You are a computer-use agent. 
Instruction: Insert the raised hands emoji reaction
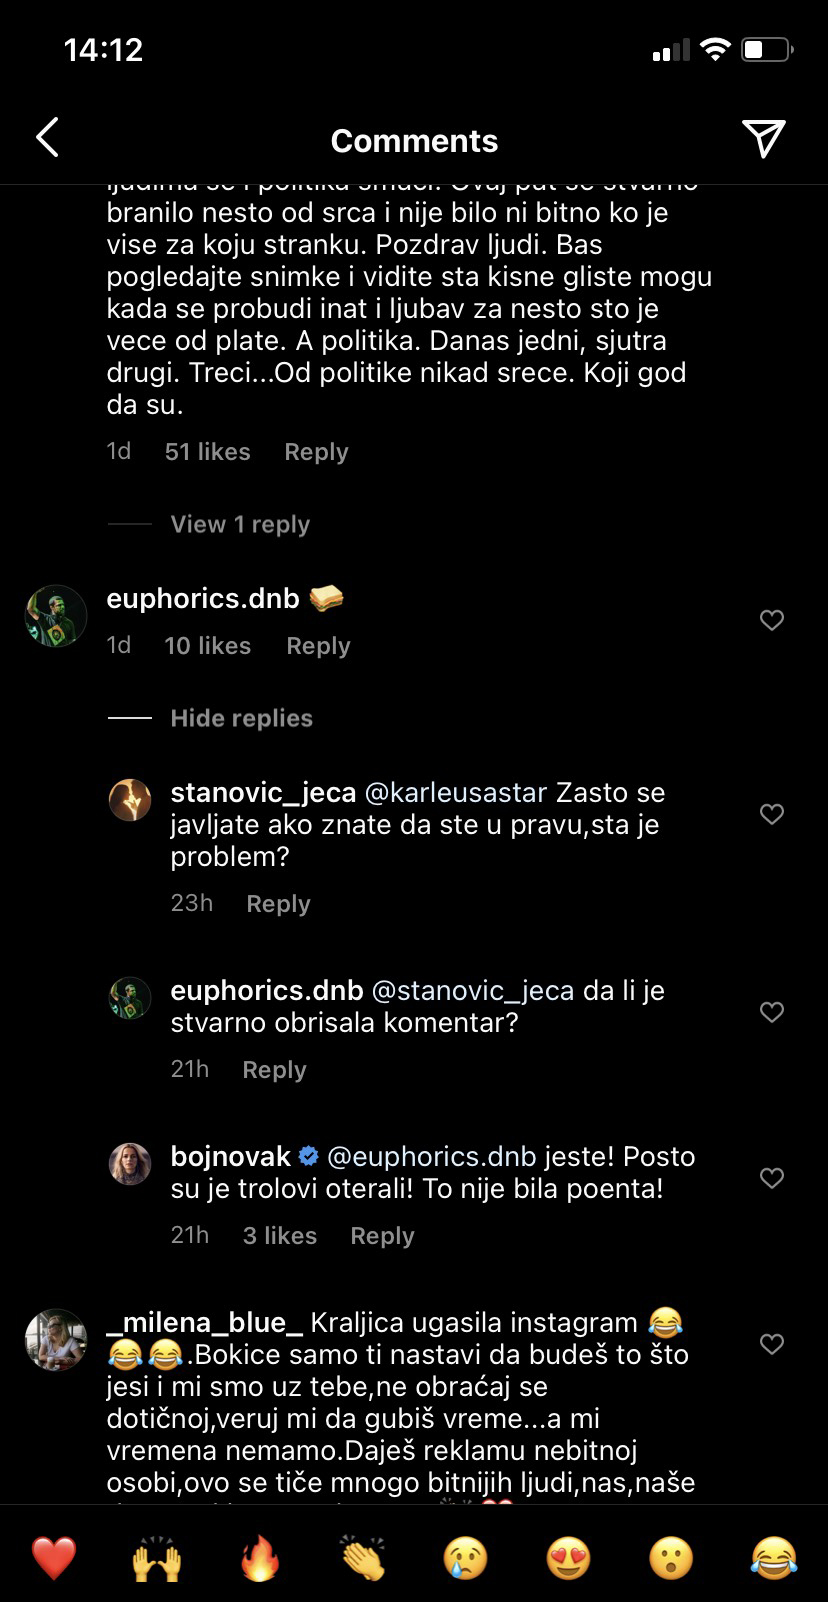click(157, 1558)
